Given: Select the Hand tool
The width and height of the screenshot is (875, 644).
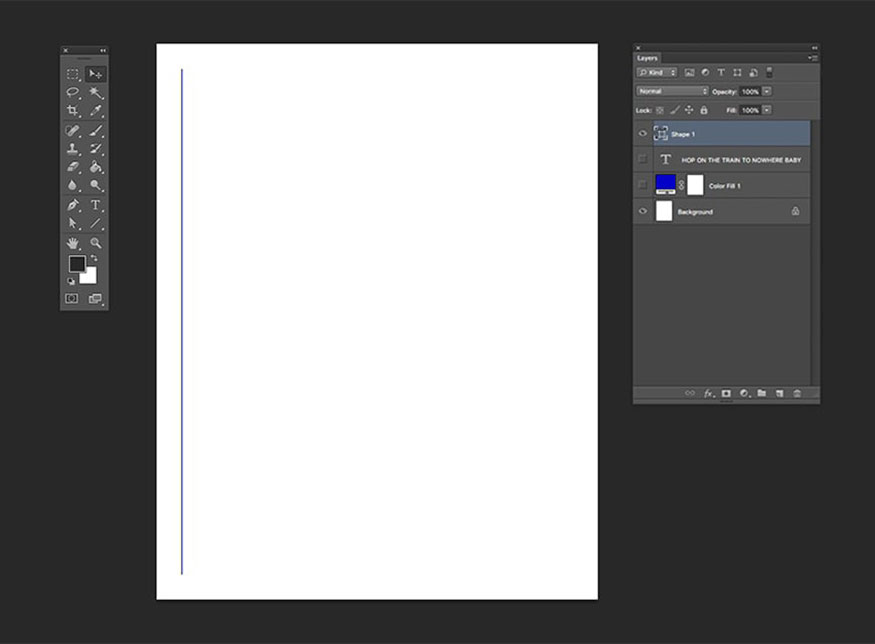Looking at the screenshot, I should 73,243.
